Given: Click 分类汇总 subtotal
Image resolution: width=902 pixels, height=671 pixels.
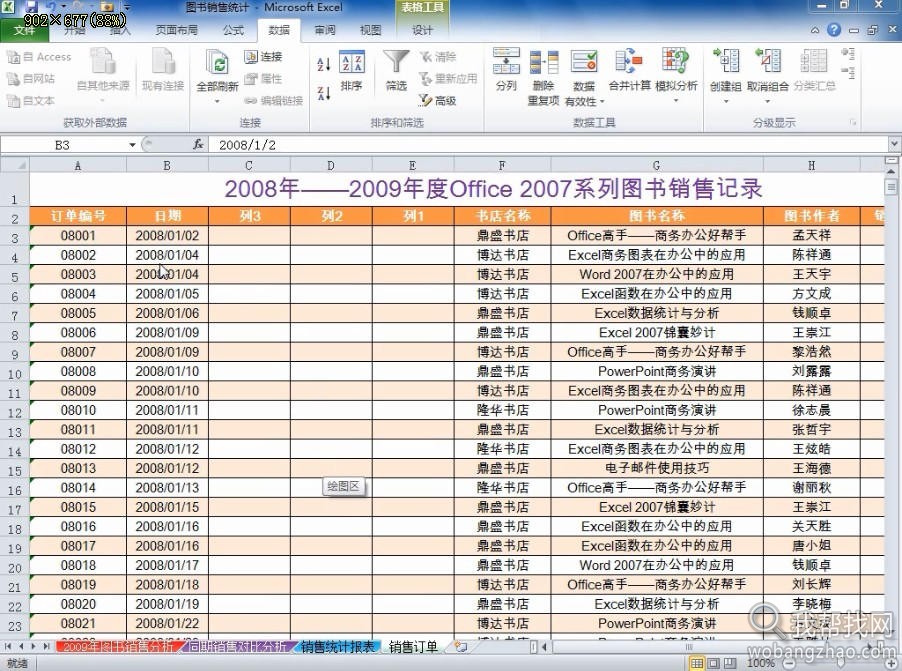Looking at the screenshot, I should [815, 70].
